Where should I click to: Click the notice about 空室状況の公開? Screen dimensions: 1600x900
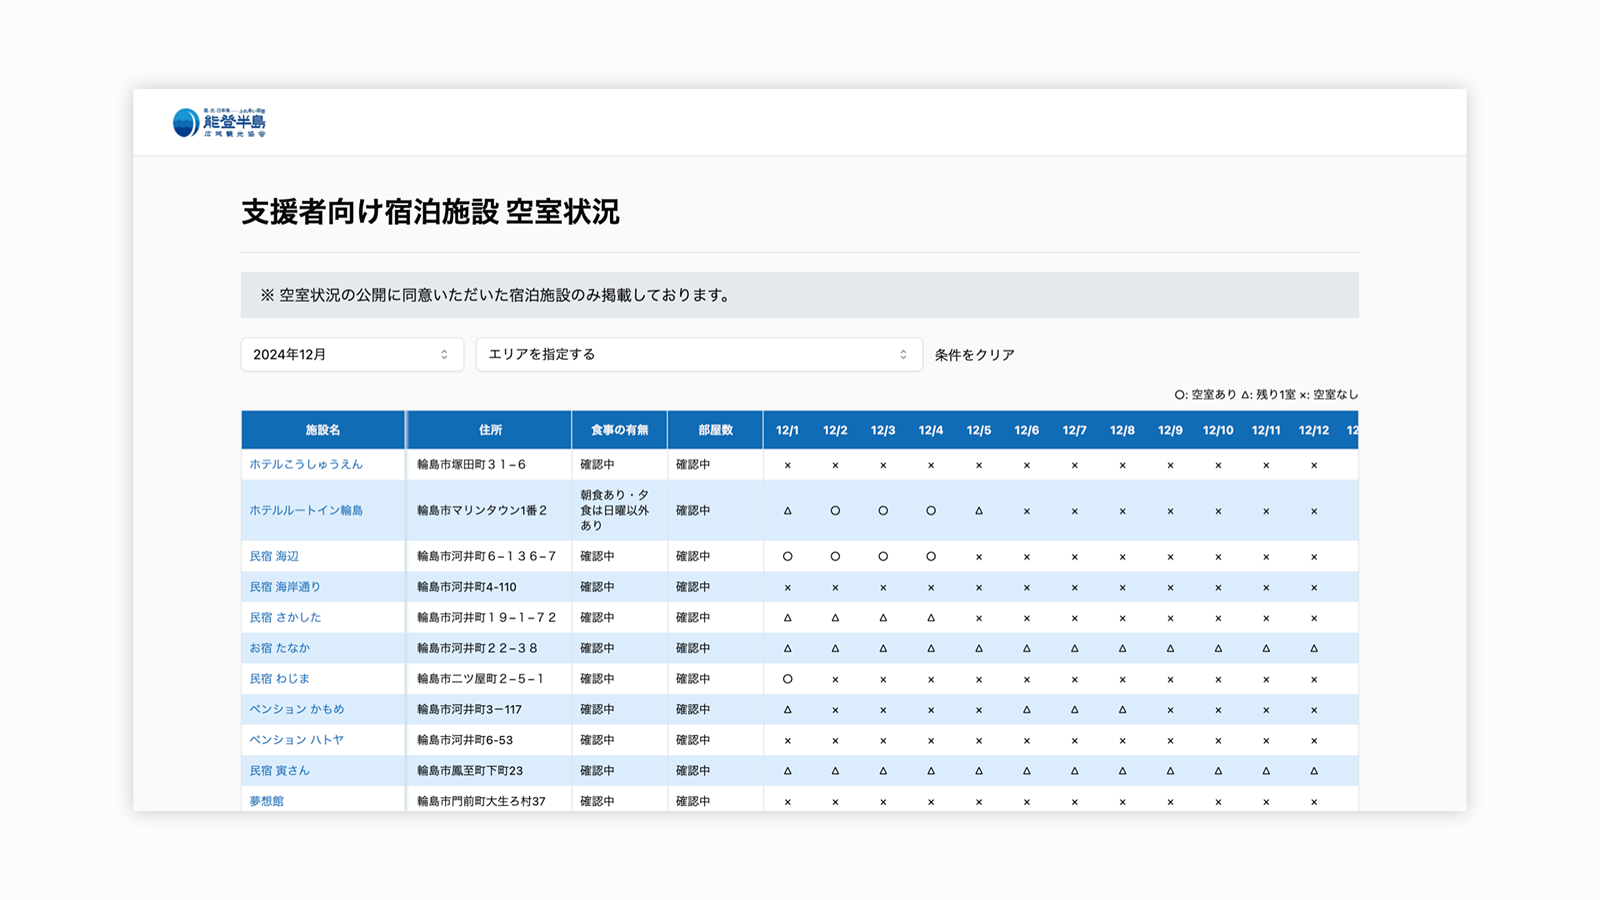coord(800,295)
